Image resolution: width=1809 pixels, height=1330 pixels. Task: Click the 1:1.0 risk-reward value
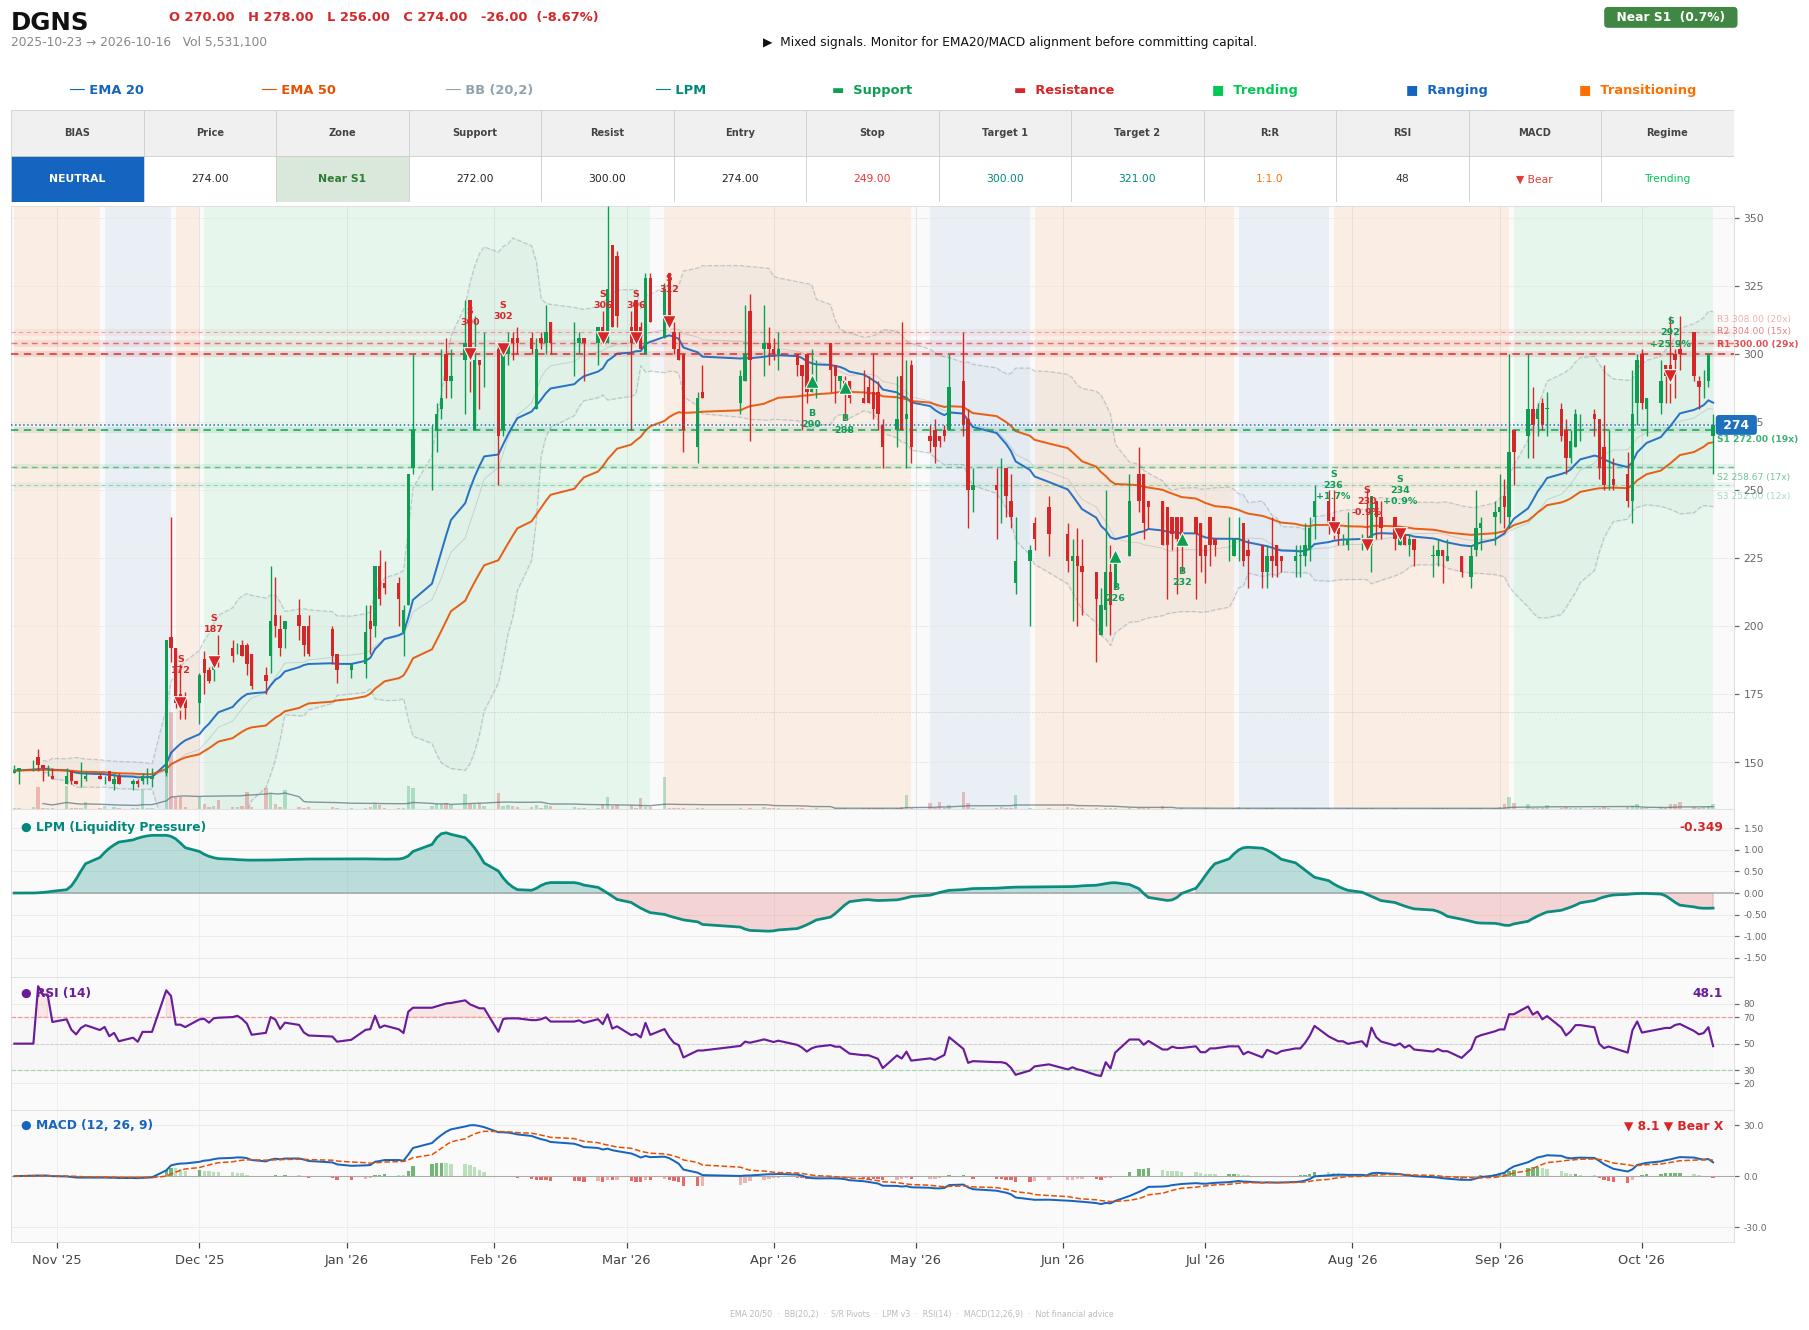coord(1269,179)
